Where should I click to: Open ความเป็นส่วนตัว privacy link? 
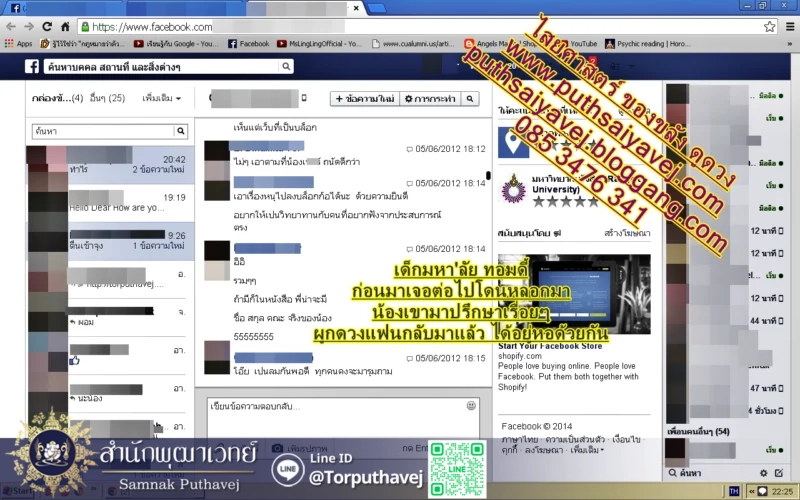575,439
